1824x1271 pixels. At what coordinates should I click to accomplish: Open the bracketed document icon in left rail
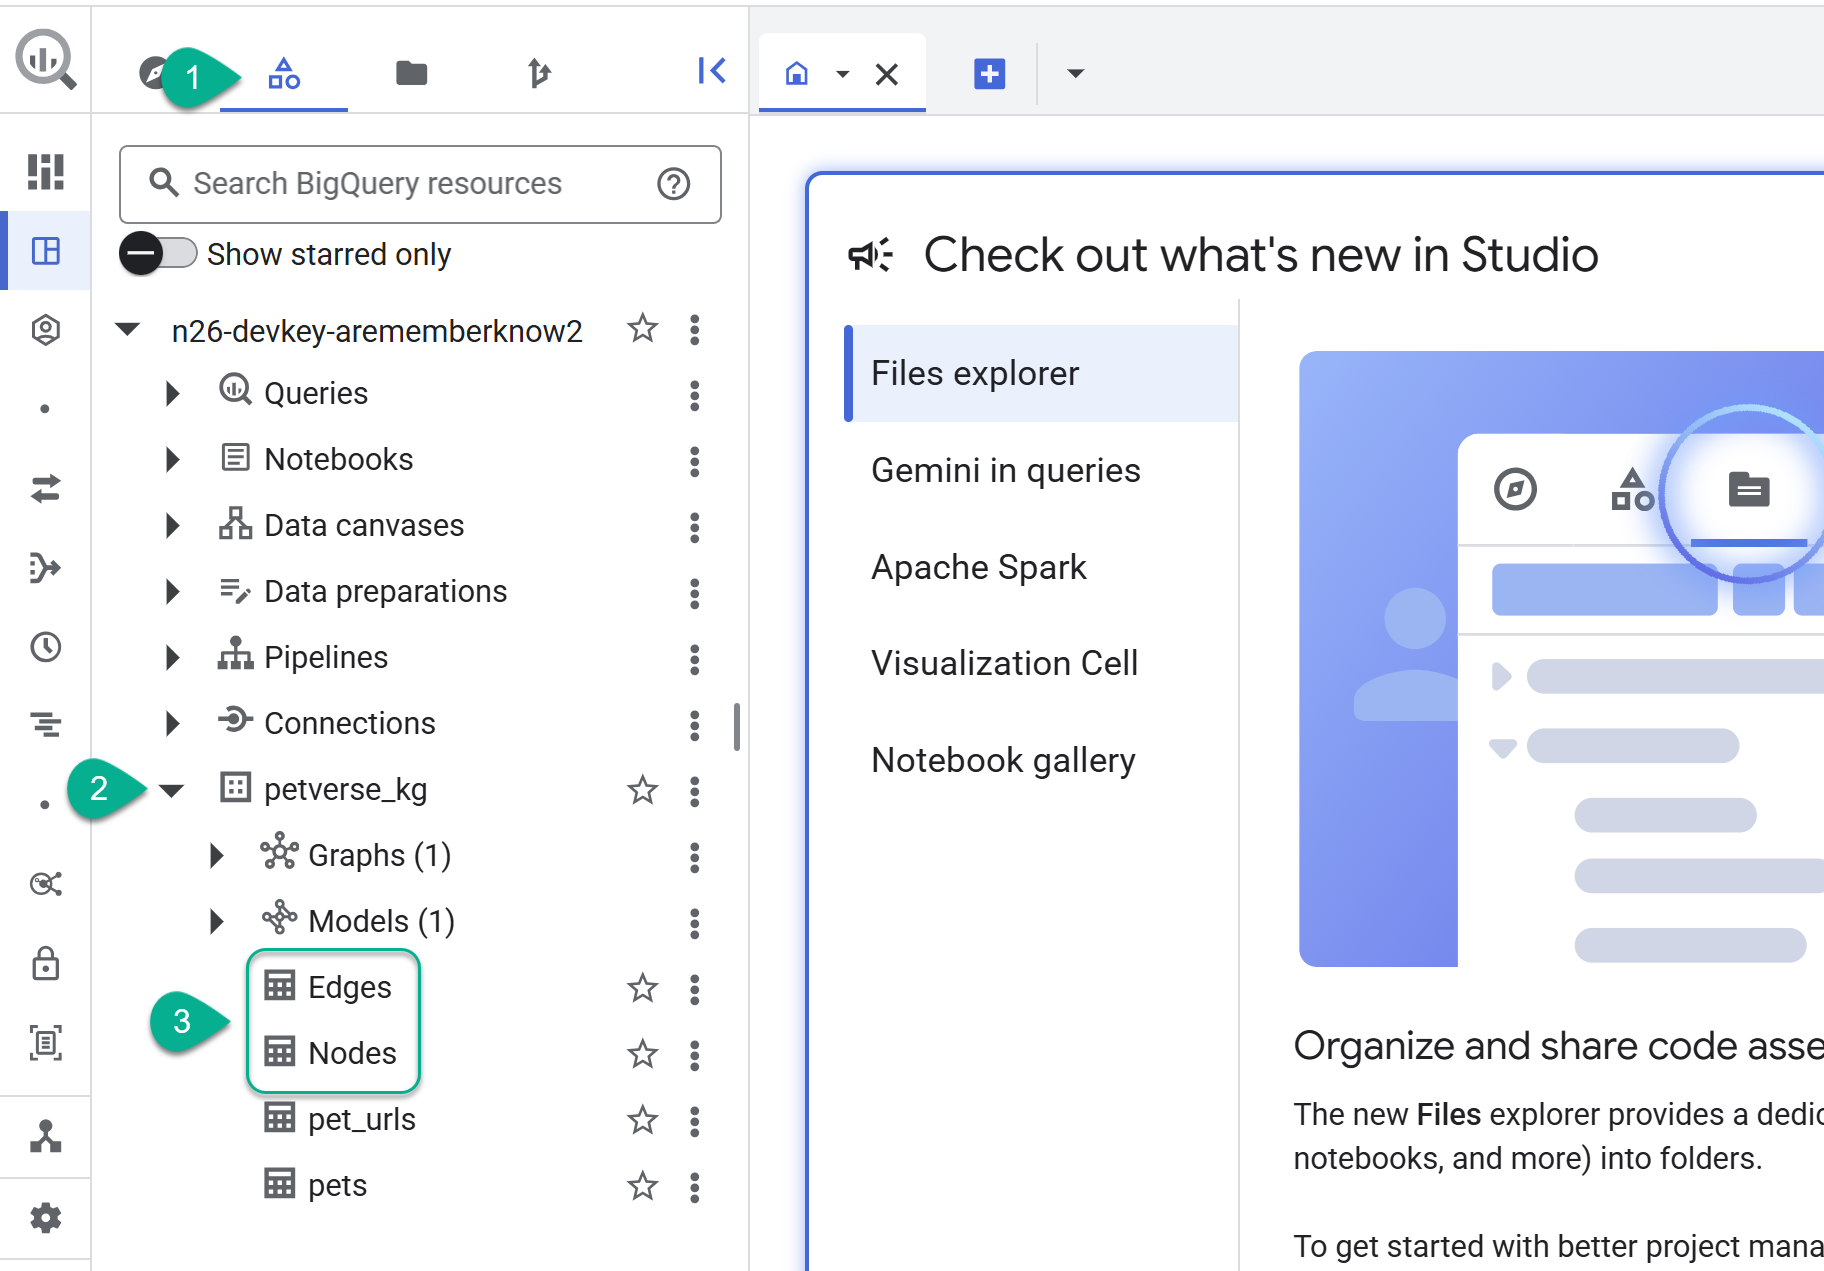pos(45,1043)
